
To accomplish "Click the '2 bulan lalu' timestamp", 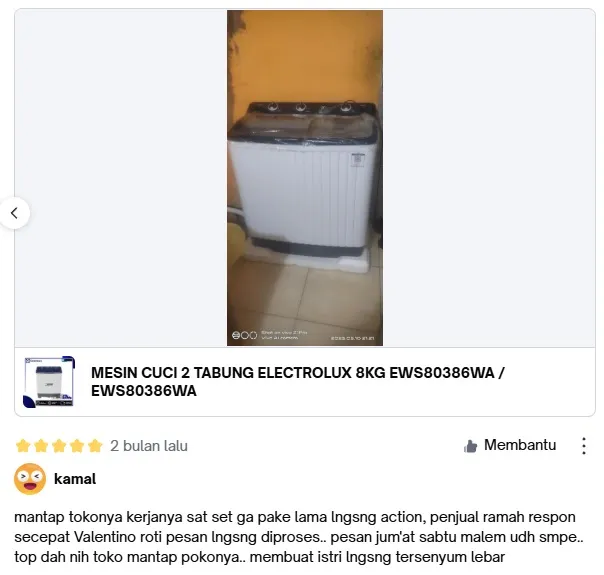I will pos(149,446).
